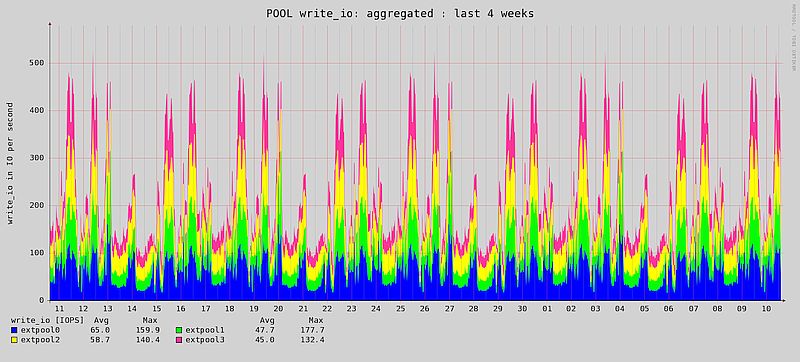The width and height of the screenshot is (800, 362).
Task: Click extpool0 Max value 159.9
Action: click(147, 330)
